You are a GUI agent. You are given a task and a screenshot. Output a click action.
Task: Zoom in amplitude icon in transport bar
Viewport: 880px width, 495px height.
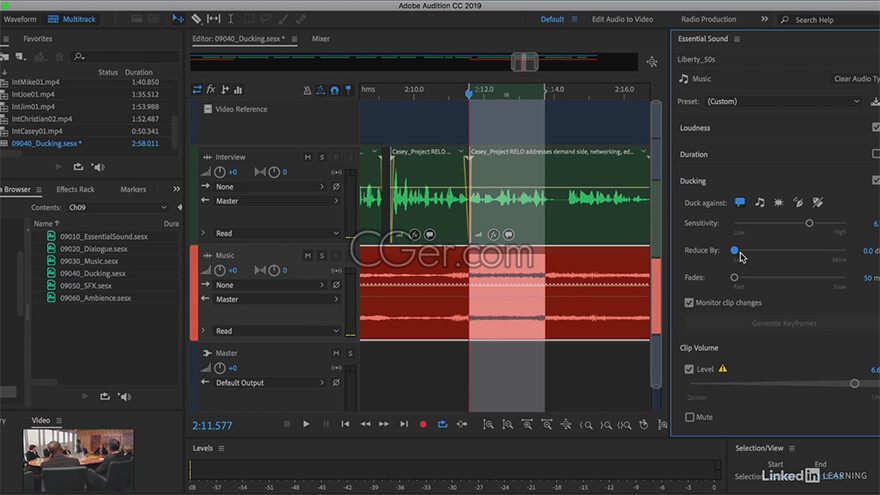[488, 425]
